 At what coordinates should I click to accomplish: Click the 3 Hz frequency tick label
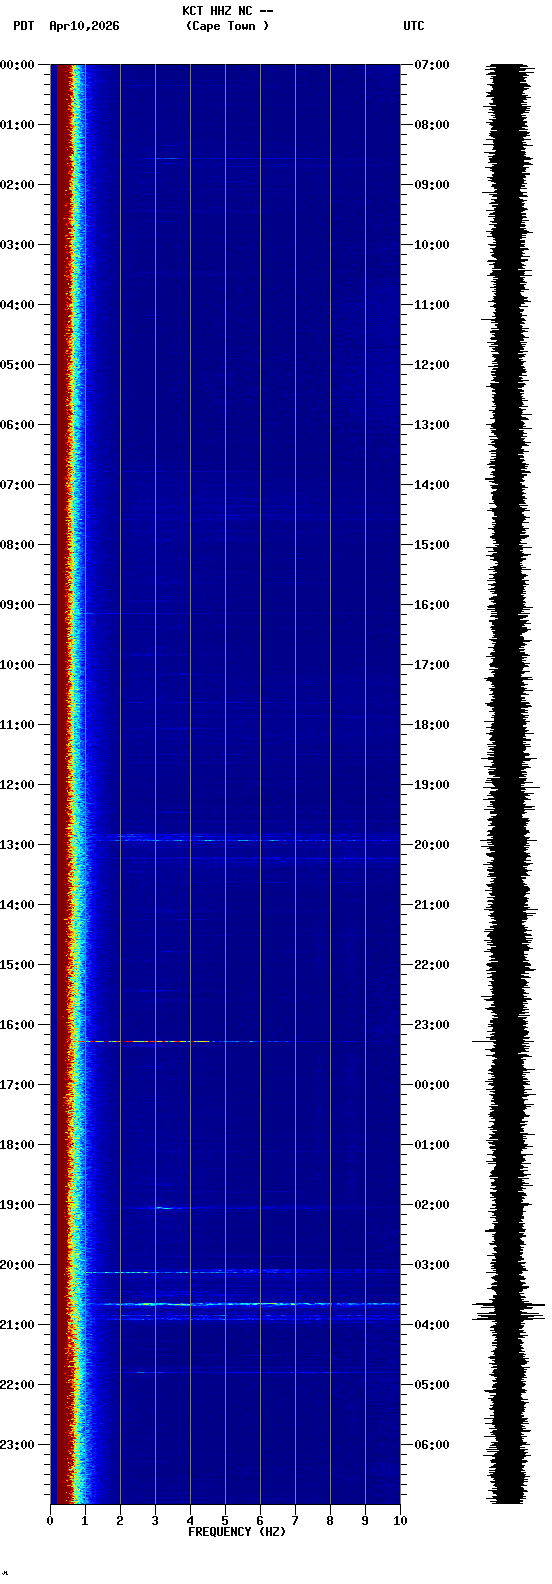pyautogui.click(x=155, y=1521)
